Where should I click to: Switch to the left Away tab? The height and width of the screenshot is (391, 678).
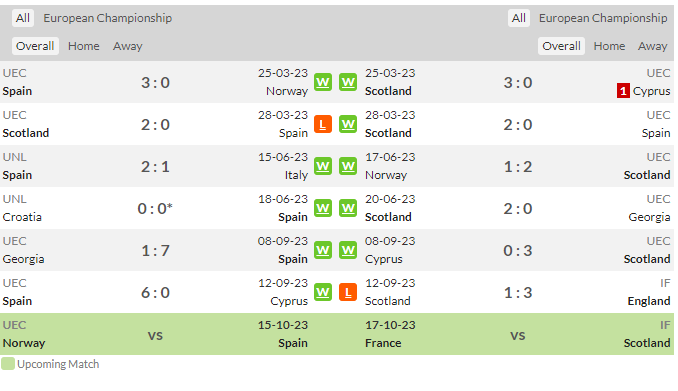click(x=128, y=46)
